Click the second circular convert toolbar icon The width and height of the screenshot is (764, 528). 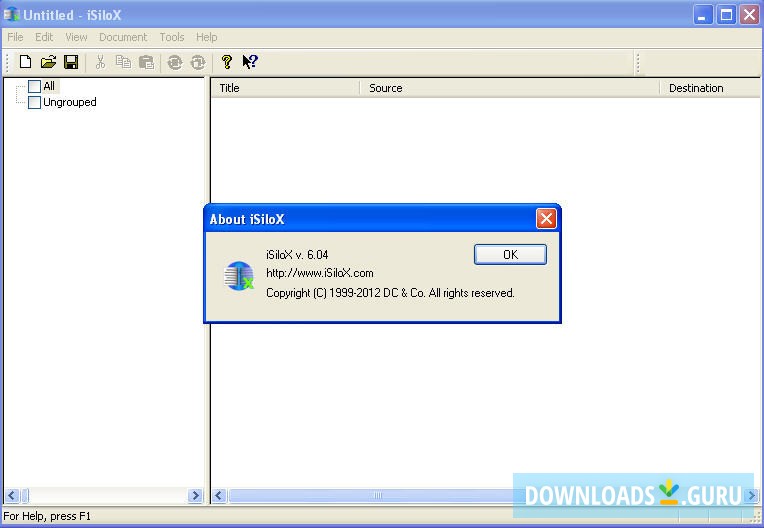[x=198, y=62]
